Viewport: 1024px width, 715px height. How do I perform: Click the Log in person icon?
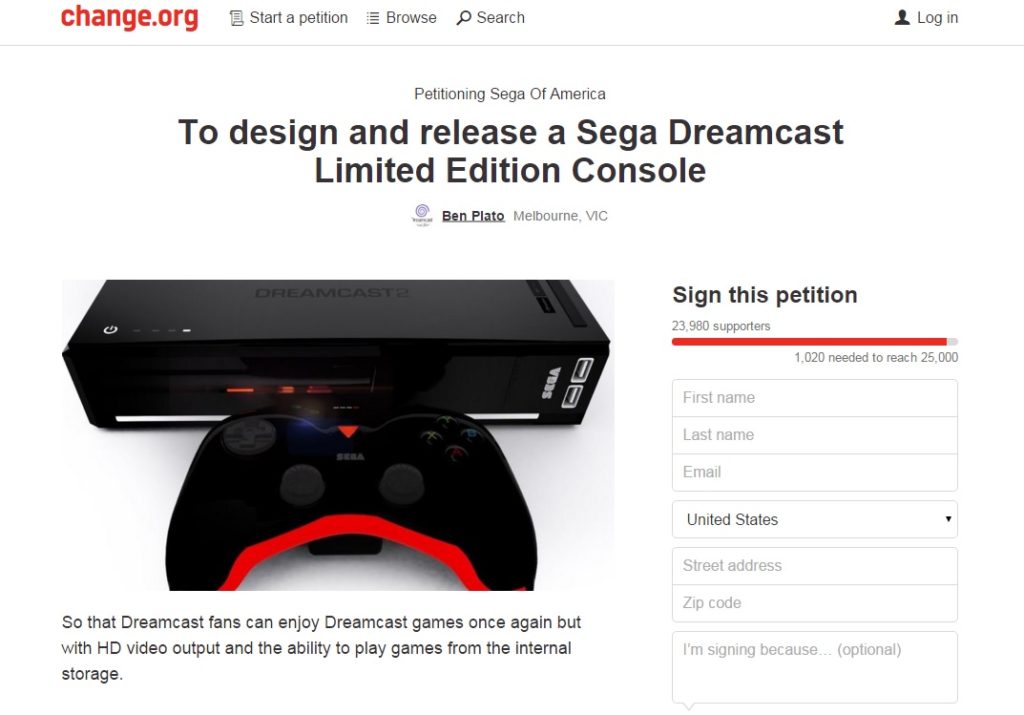point(901,17)
